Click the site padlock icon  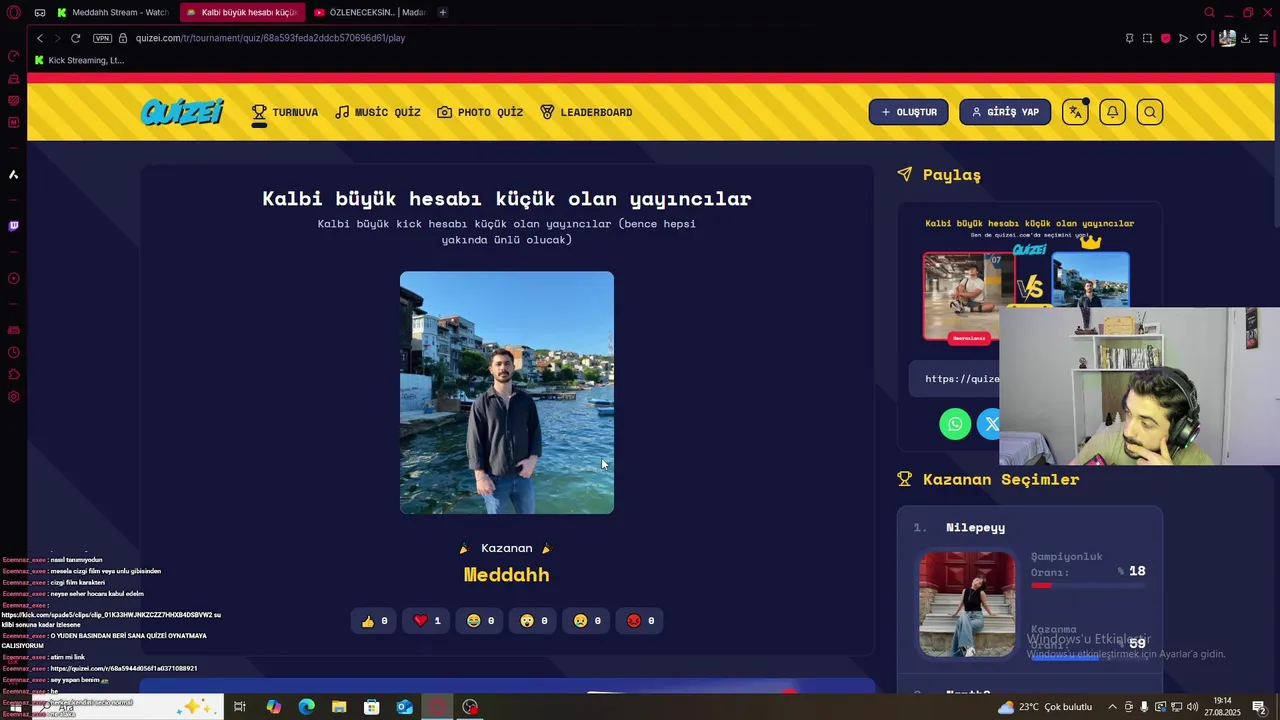pos(123,38)
